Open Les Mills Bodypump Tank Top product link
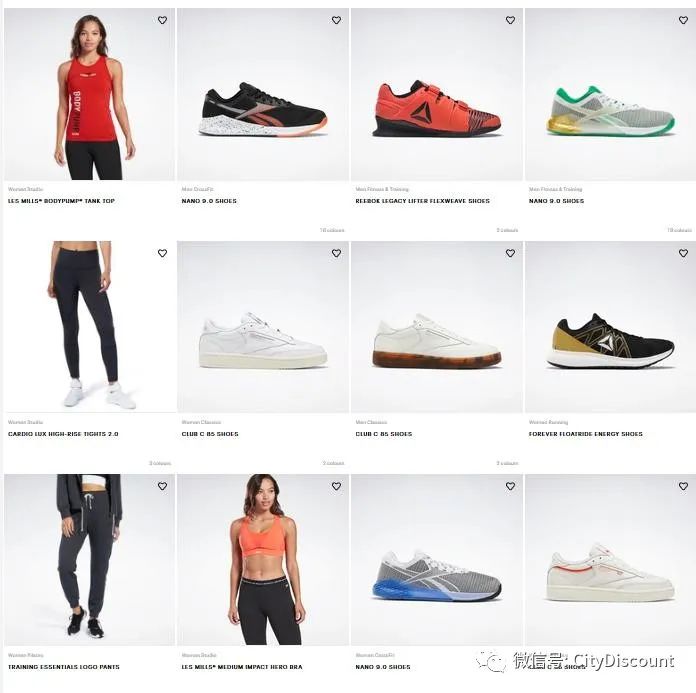Image resolution: width=696 pixels, height=693 pixels. (x=61, y=201)
